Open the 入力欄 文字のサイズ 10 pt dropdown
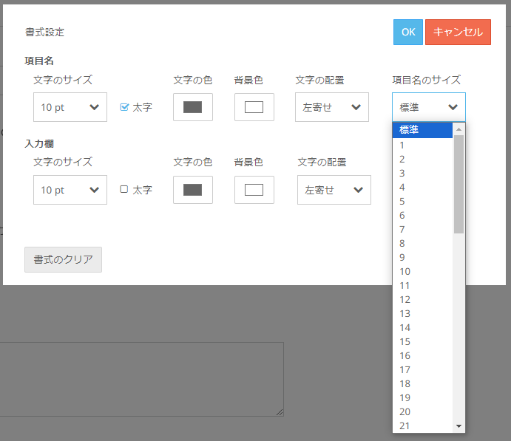Image resolution: width=511 pixels, height=441 pixels. point(70,190)
